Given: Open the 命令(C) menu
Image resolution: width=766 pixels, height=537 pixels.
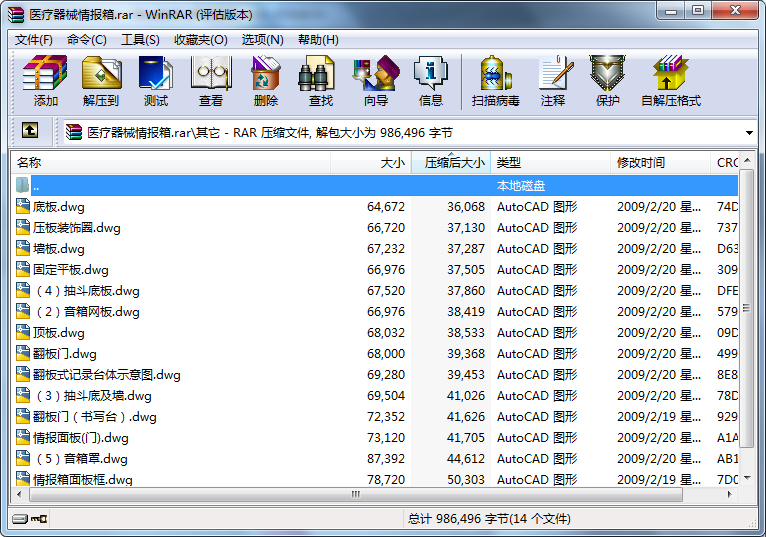Looking at the screenshot, I should point(86,40).
